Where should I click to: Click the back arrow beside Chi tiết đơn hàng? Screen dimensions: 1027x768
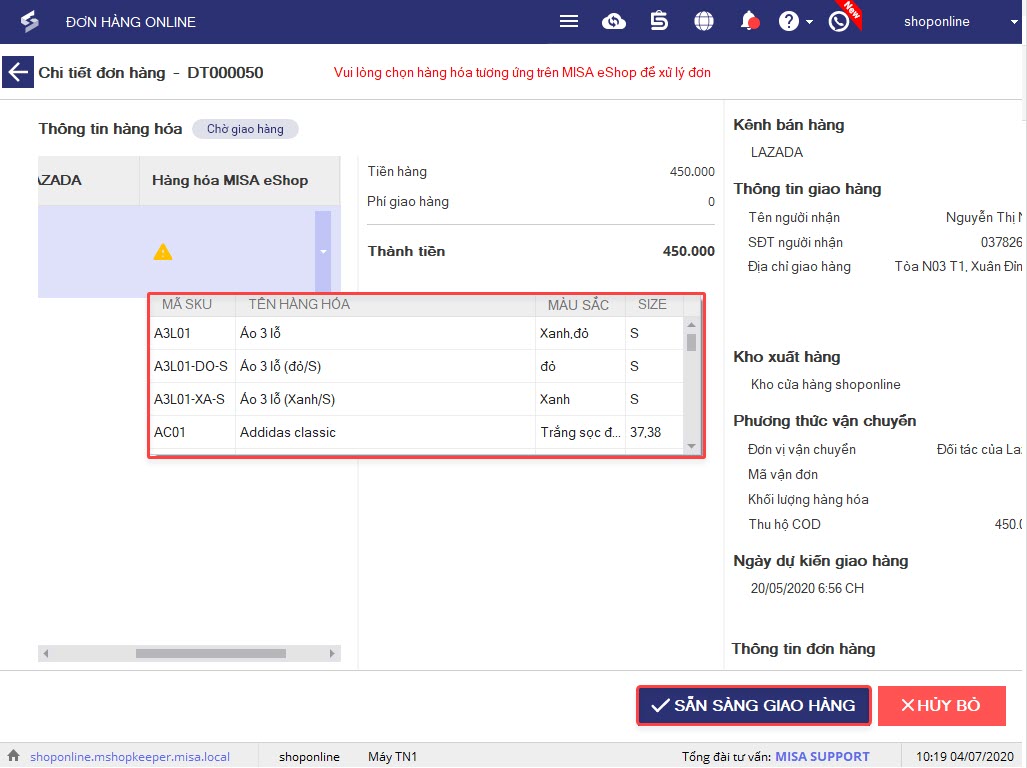[17, 73]
